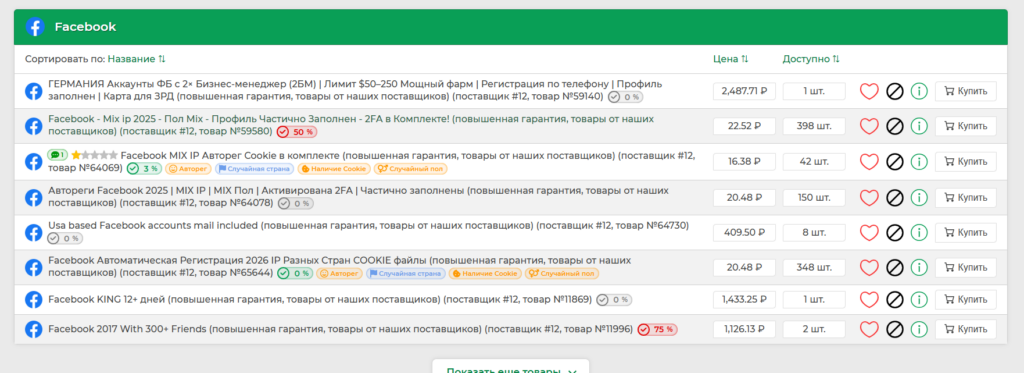This screenshot has height=373, width=1024.
Task: Click Случайный пол tag on товар №65644 row
Action: point(562,274)
